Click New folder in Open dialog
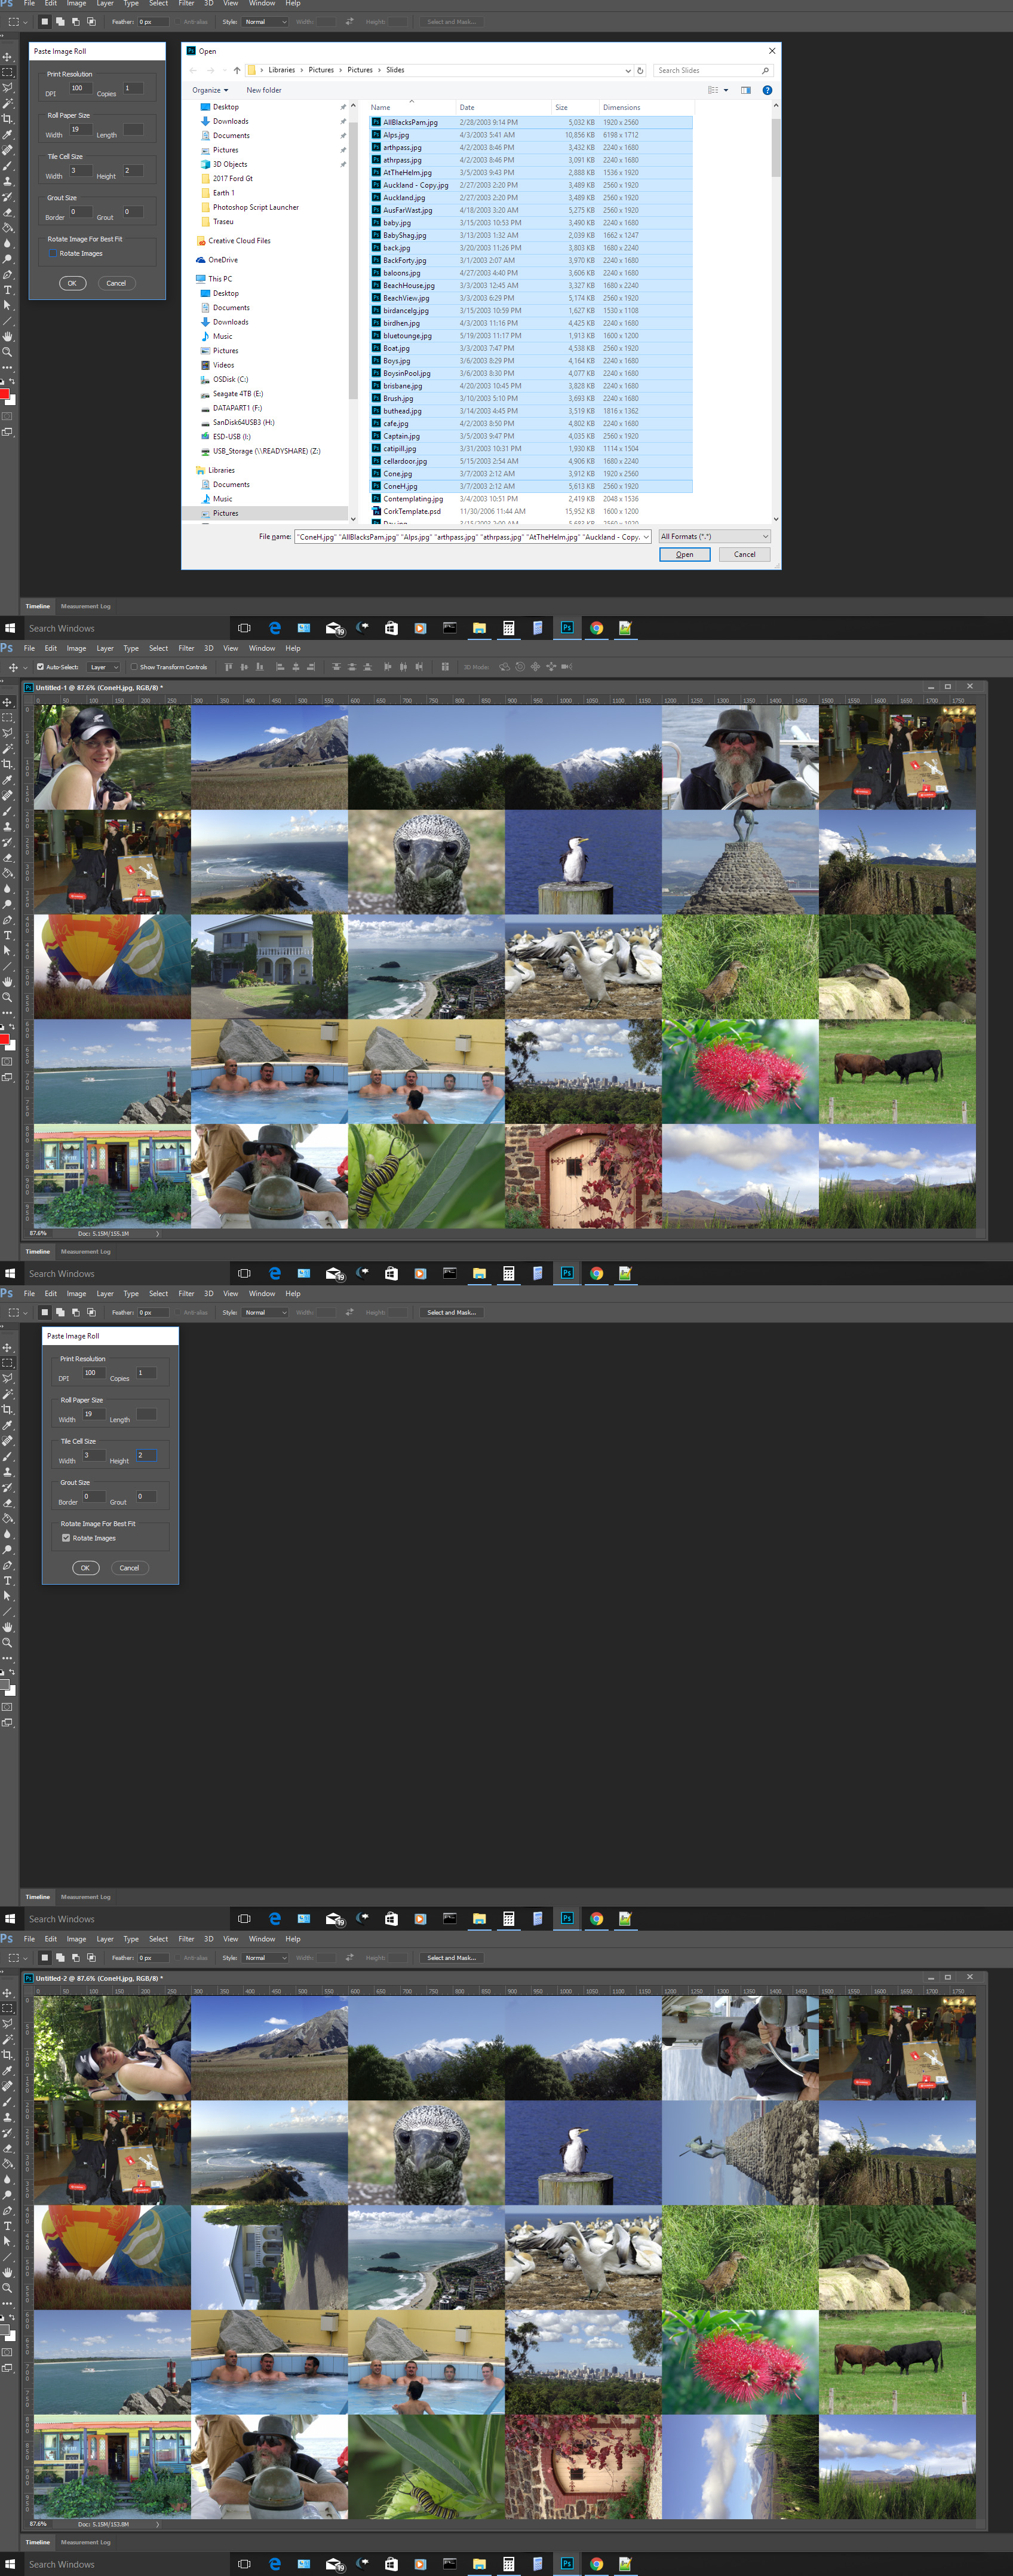Image resolution: width=1013 pixels, height=2576 pixels. 264,90
